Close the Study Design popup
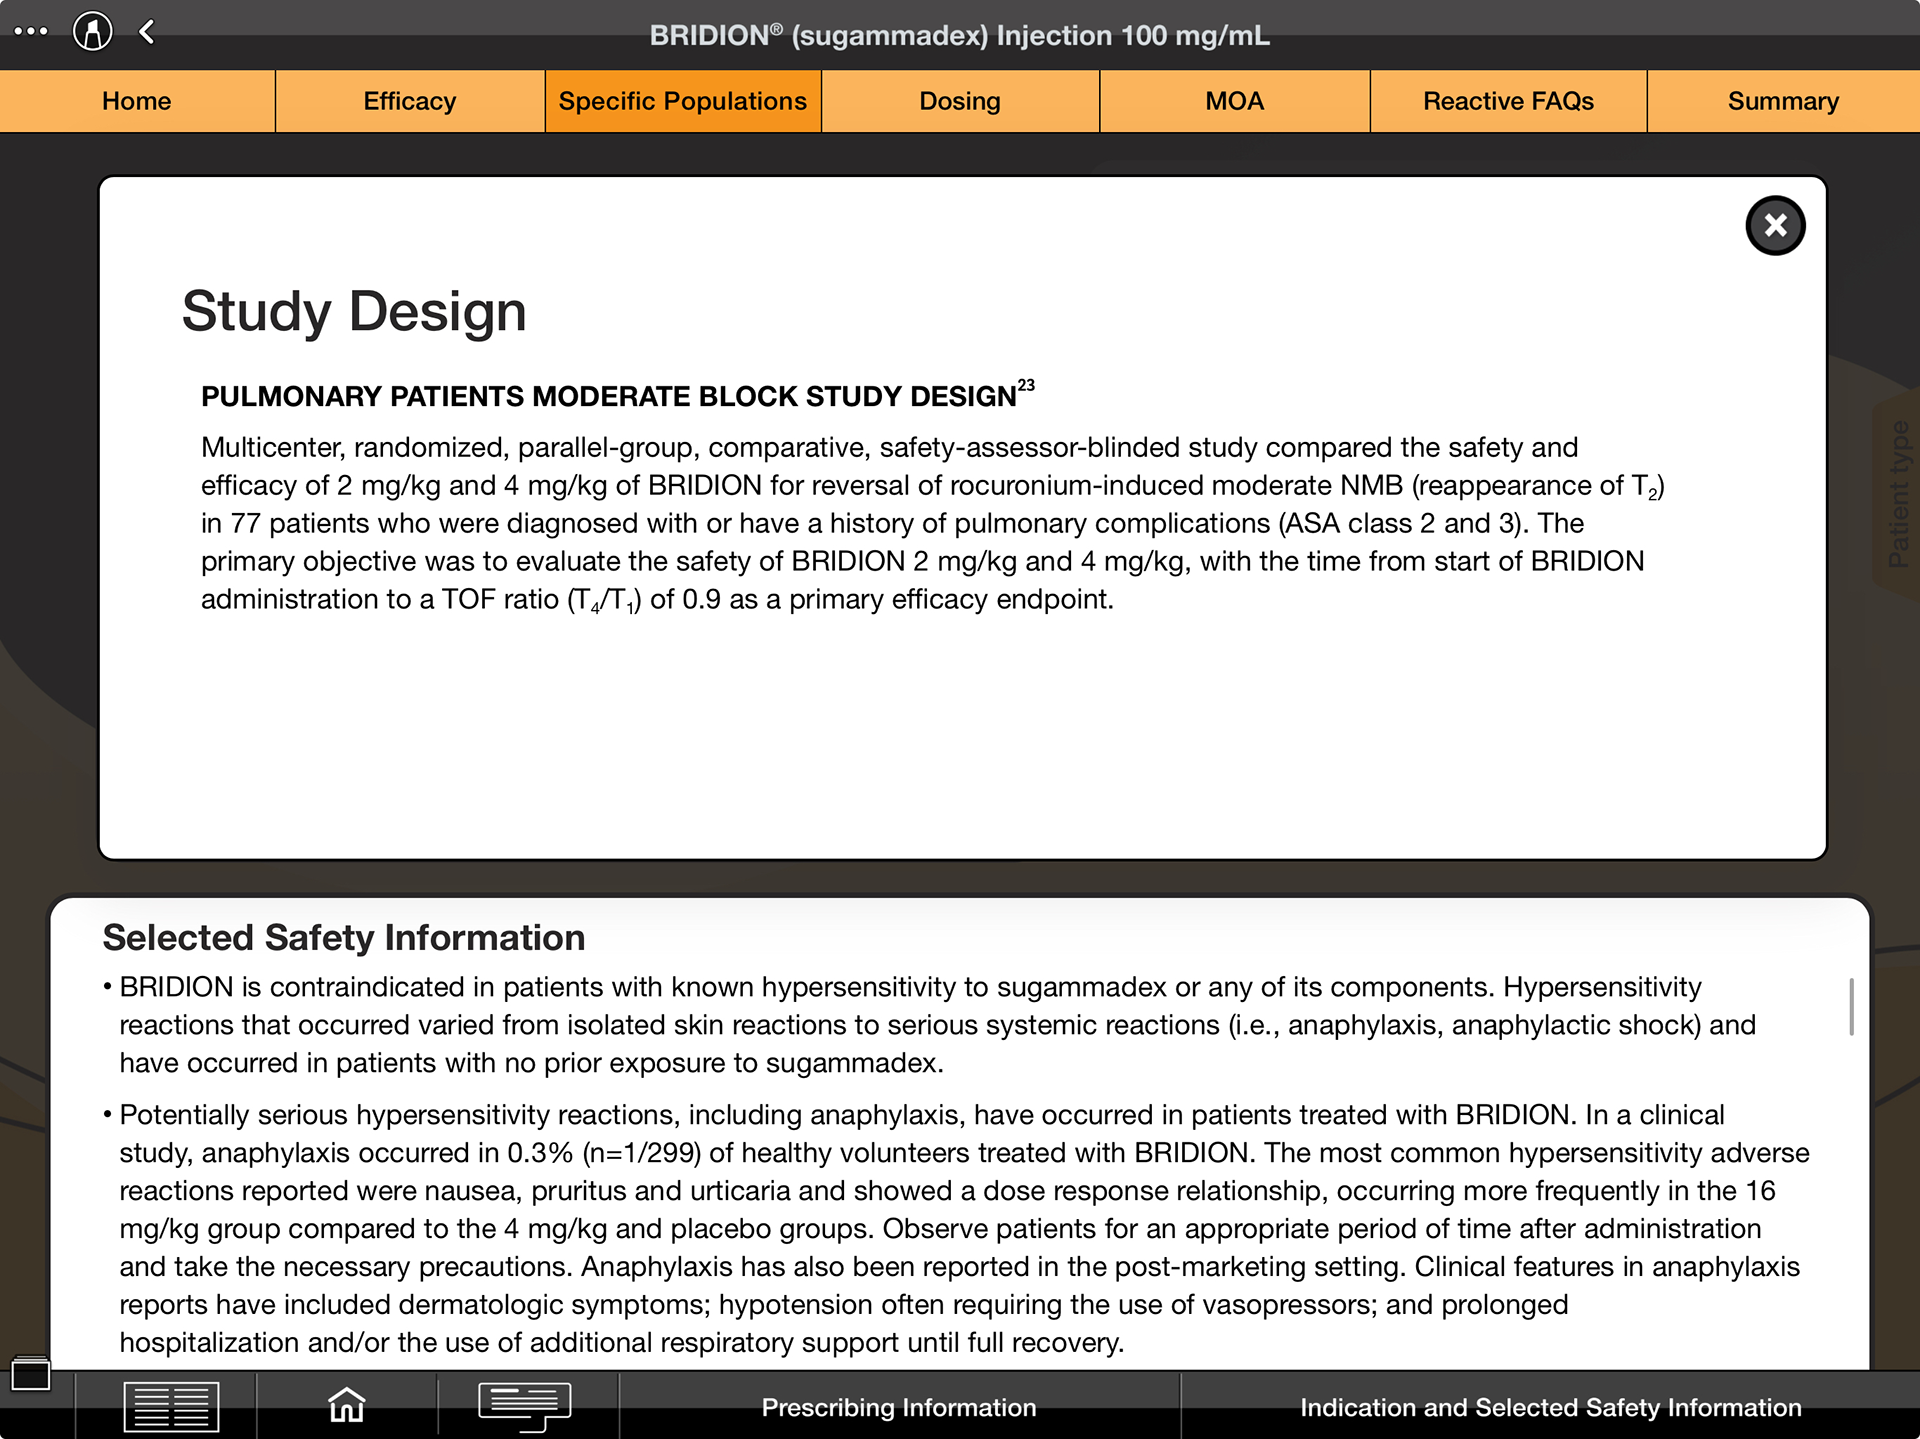The image size is (1920, 1439). [1775, 225]
